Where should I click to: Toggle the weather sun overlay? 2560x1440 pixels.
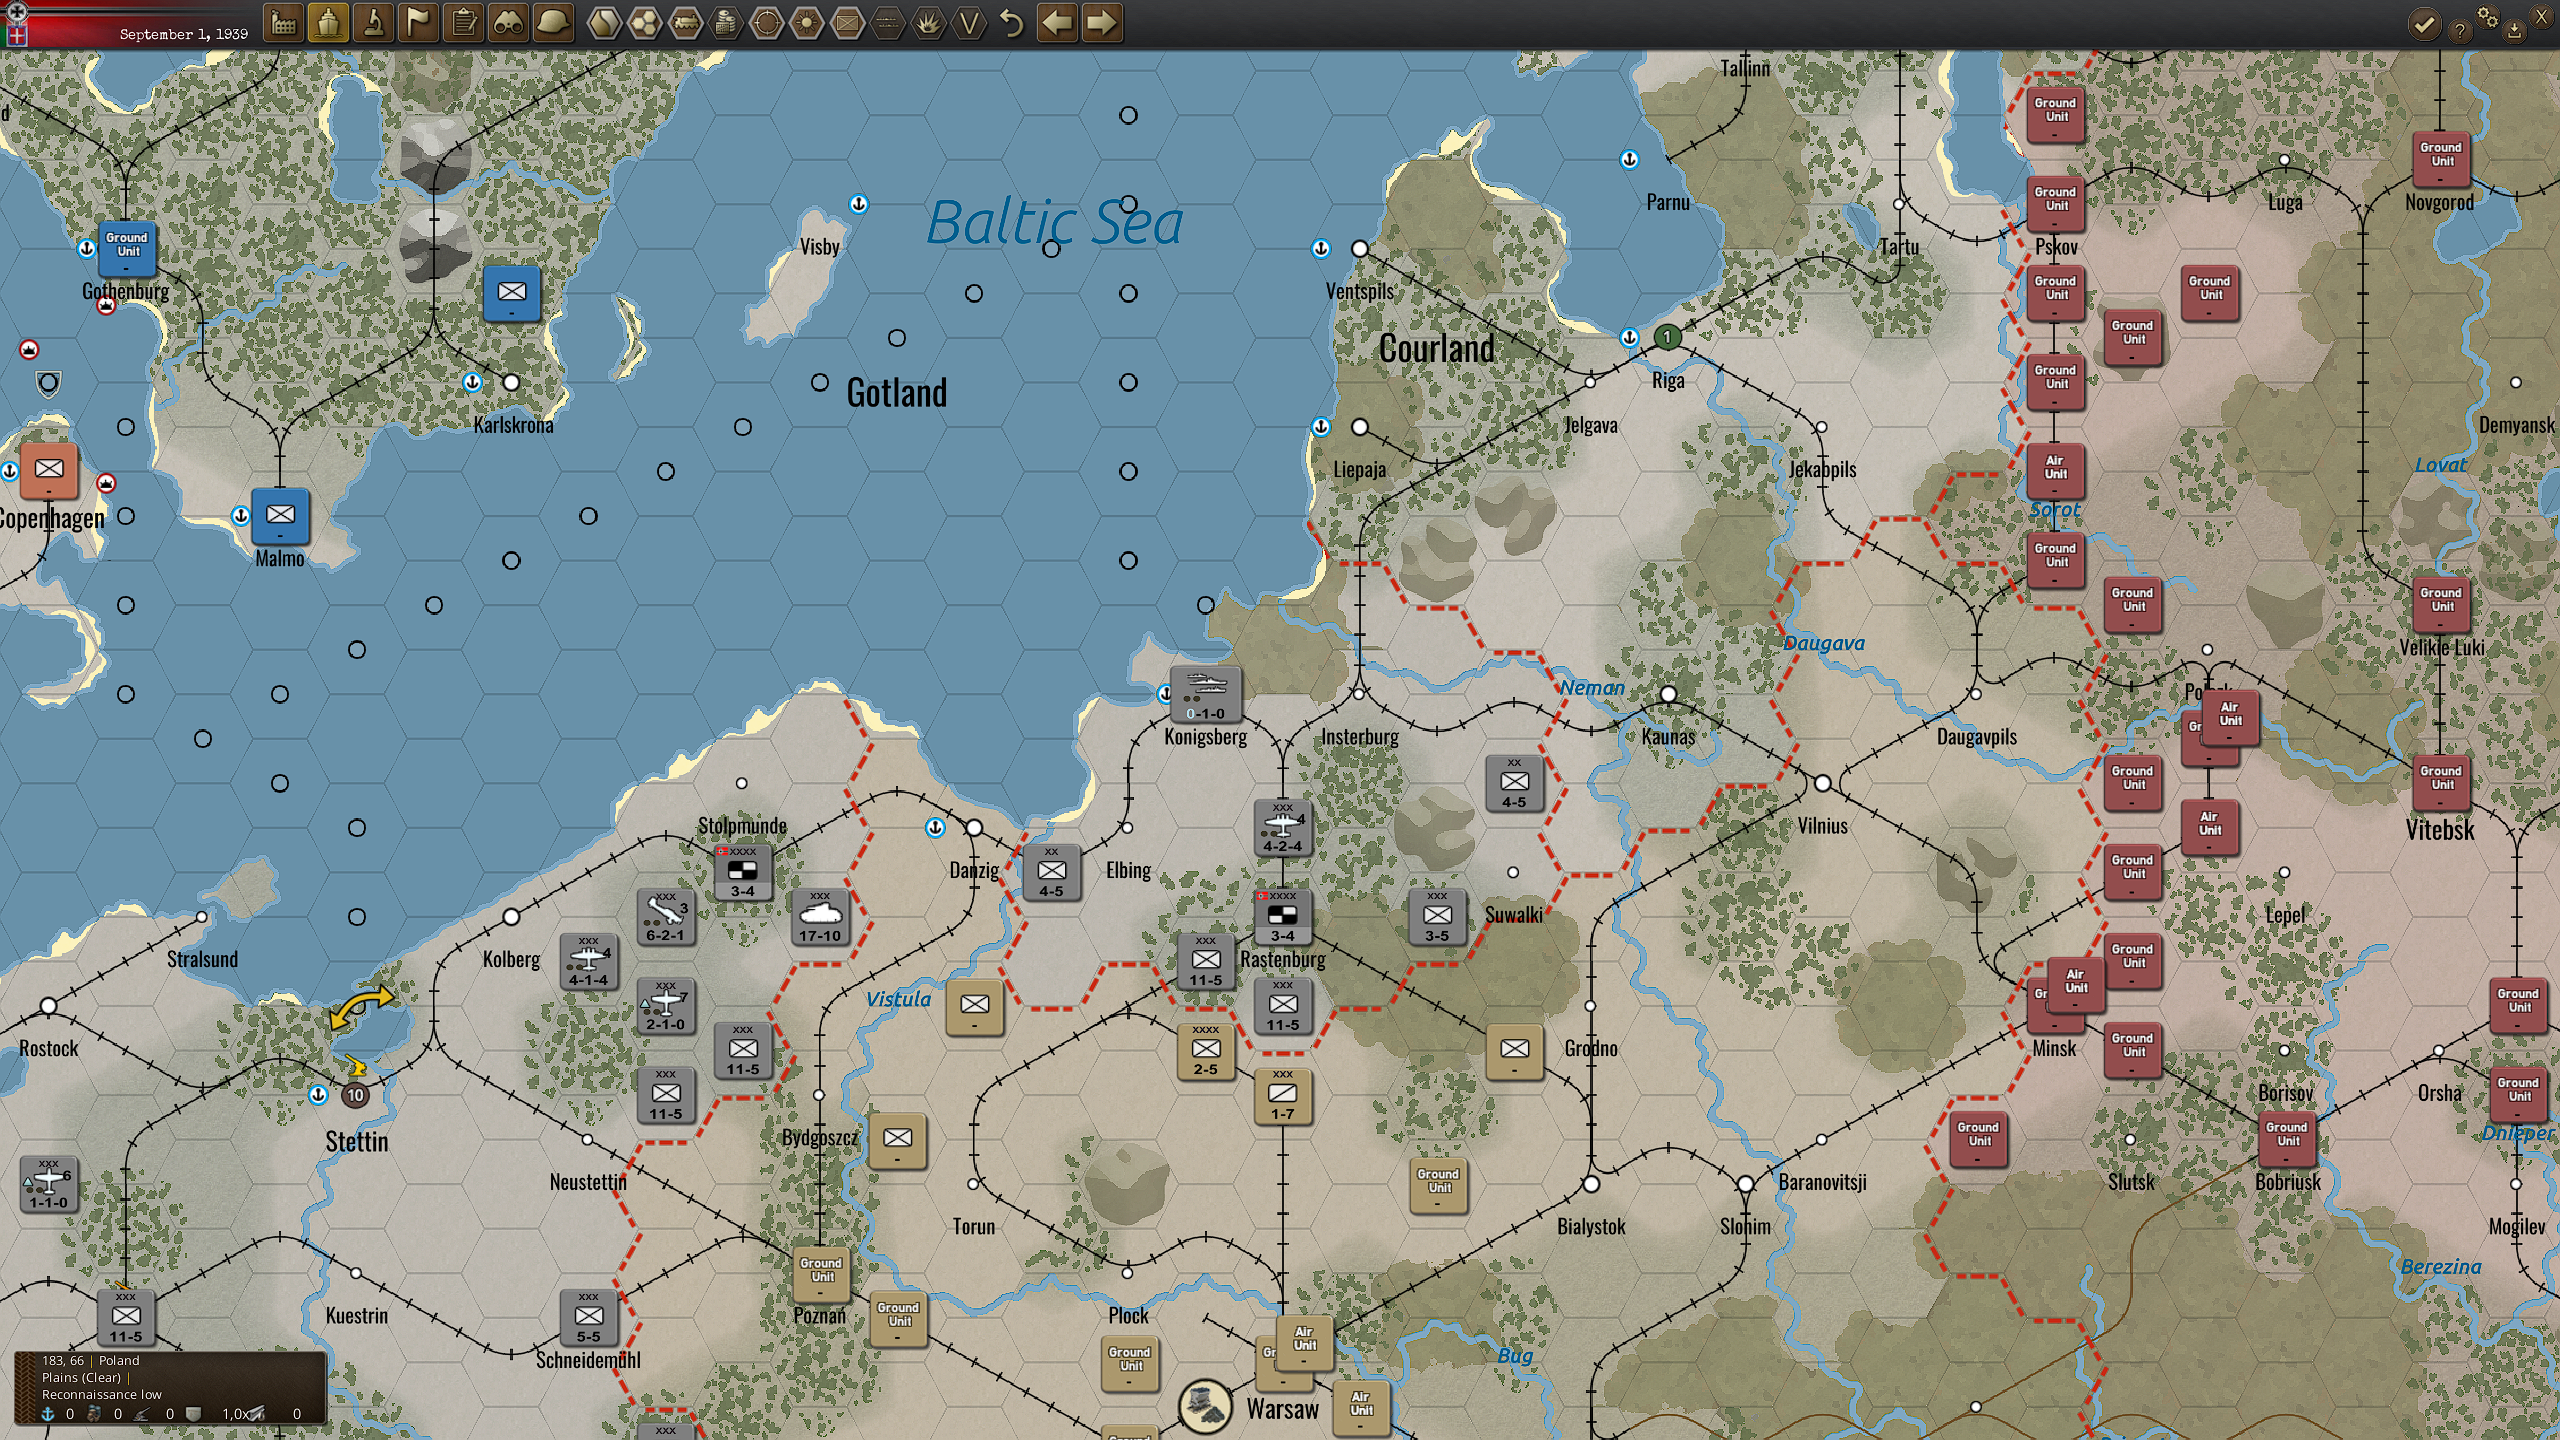click(807, 23)
